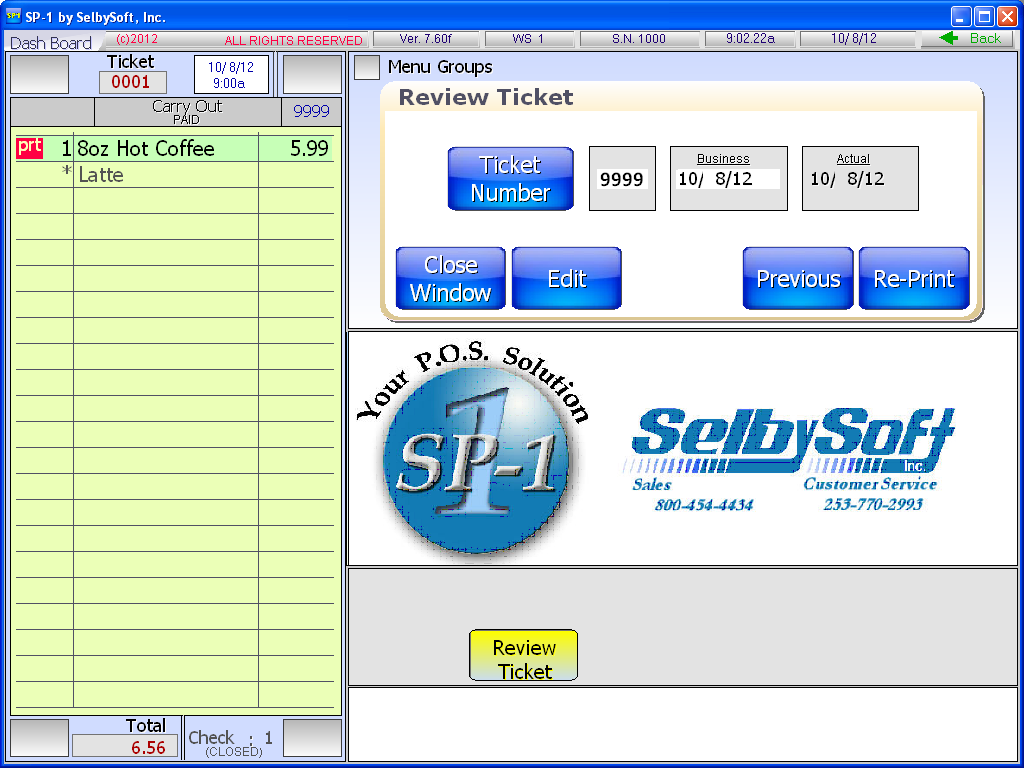Click the SelbySoft Inc. logo
This screenshot has height=768, width=1024.
[x=788, y=440]
